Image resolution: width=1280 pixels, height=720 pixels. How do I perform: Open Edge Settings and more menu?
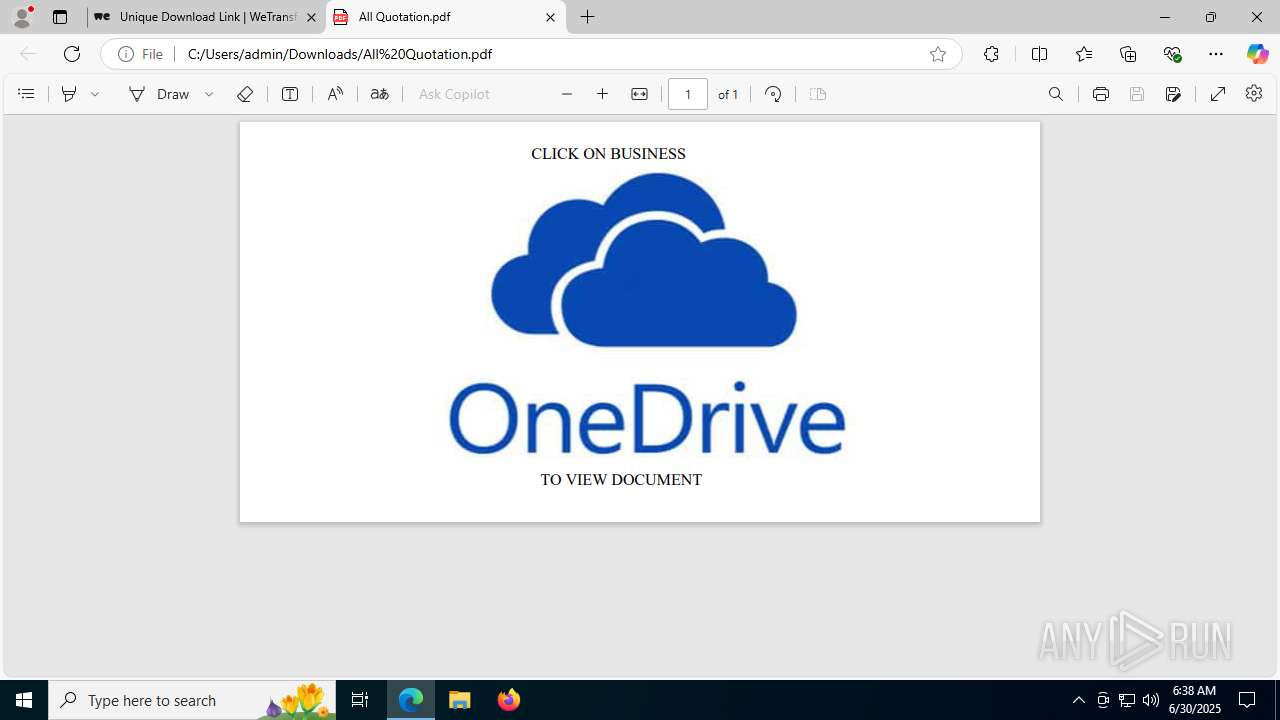[1216, 54]
